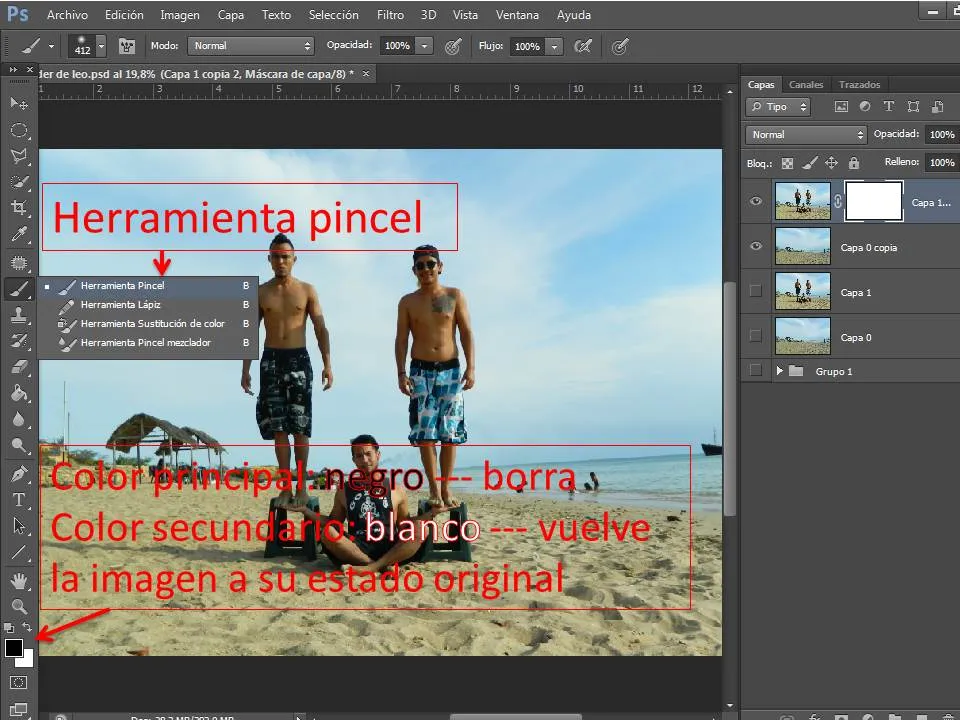
Task: Choose Herramienta Sustitución de color
Action: pos(148,323)
